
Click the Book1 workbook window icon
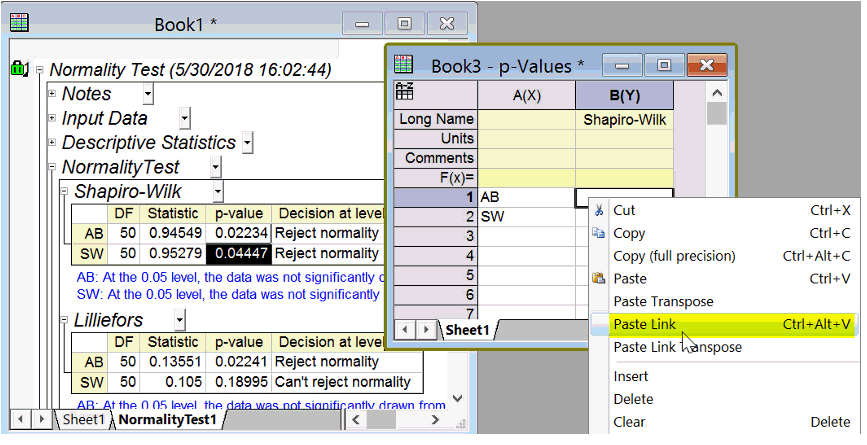19,22
